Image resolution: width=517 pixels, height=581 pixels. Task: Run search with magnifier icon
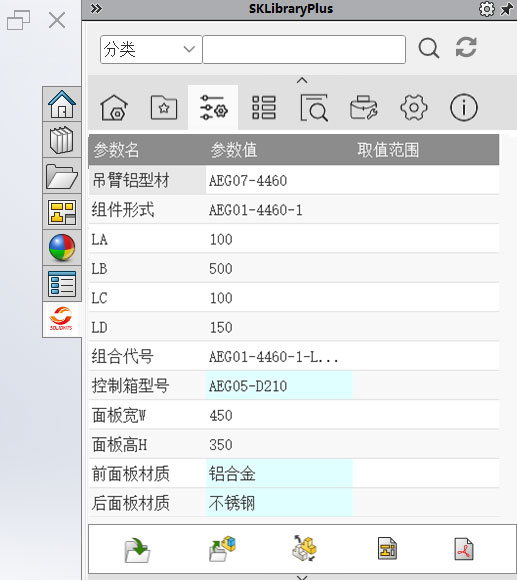click(x=429, y=49)
